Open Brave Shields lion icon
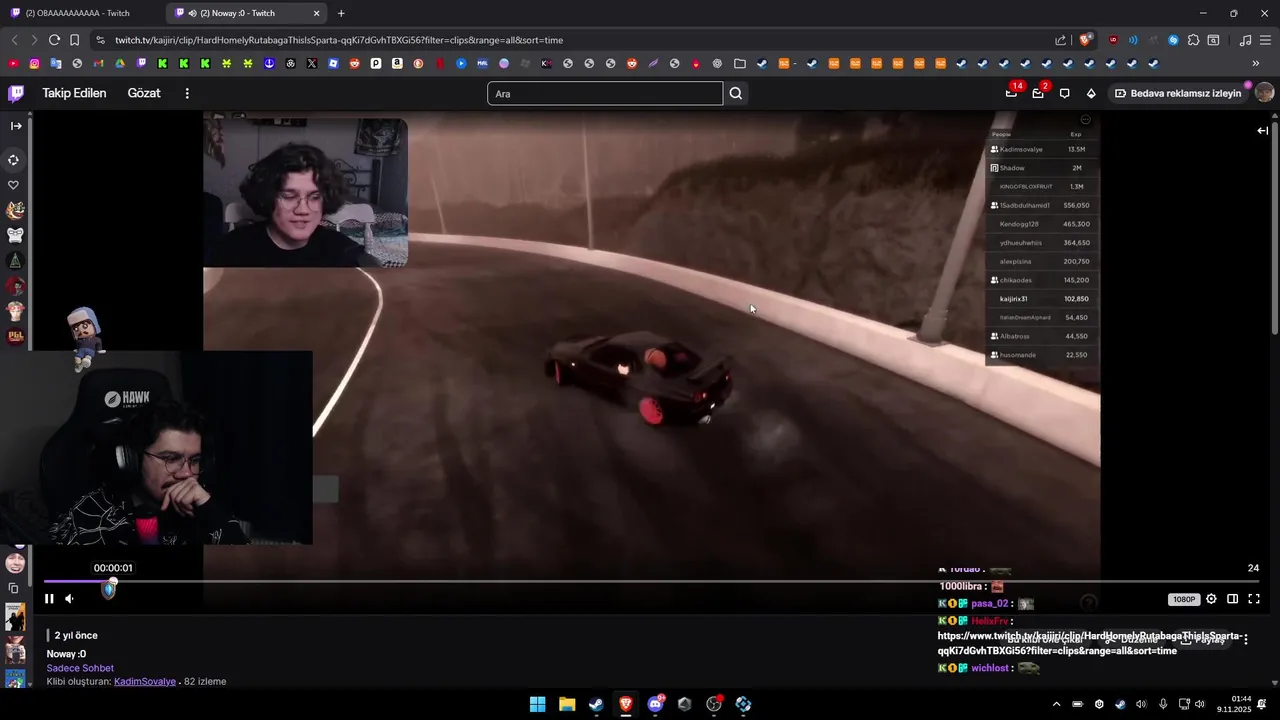The height and width of the screenshot is (720, 1280). pos(1085,40)
